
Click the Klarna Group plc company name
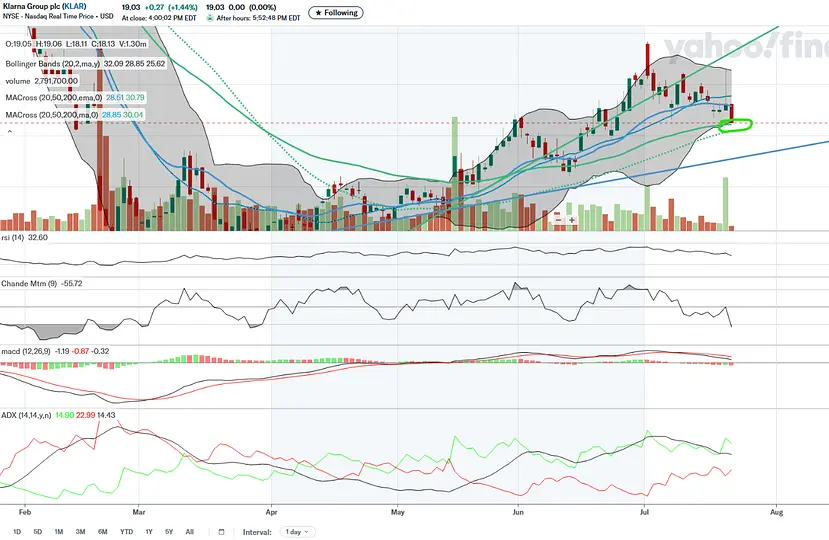point(31,6)
